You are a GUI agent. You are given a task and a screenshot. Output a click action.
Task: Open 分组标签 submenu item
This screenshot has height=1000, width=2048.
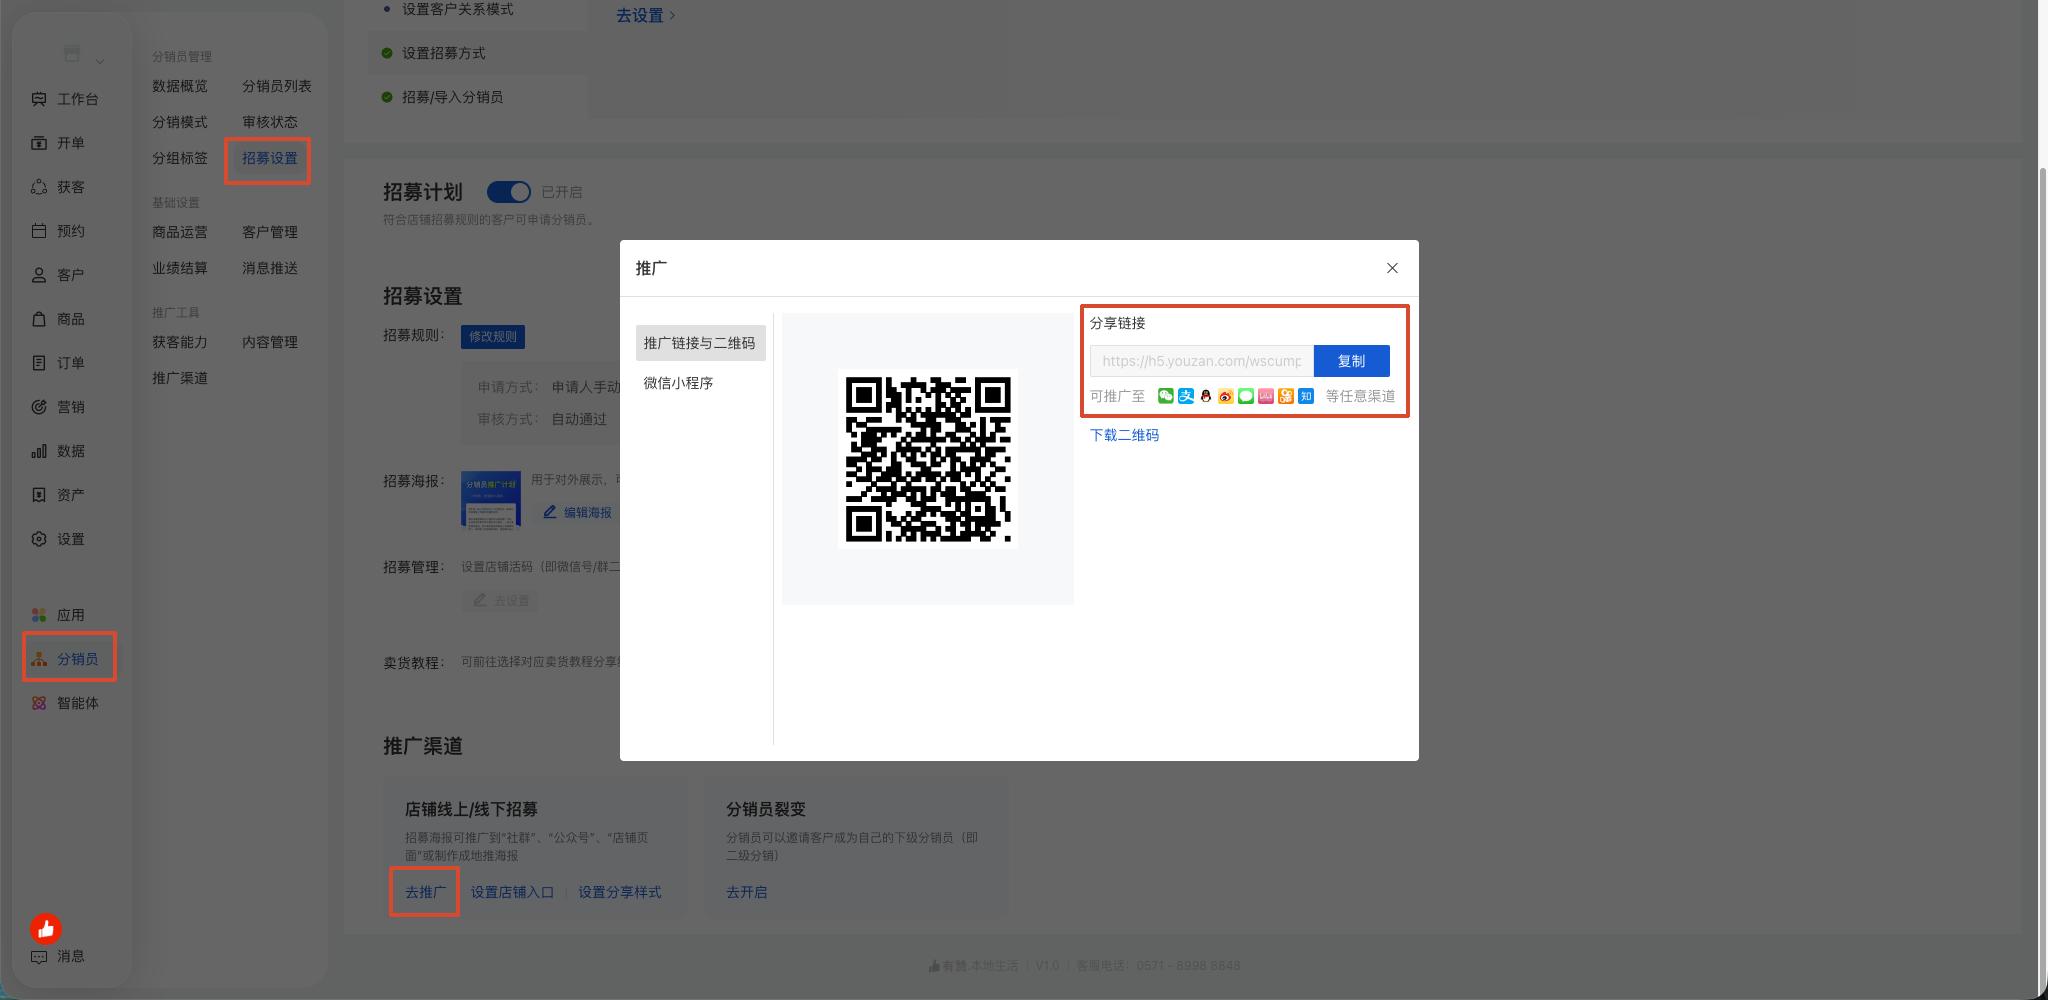(180, 158)
